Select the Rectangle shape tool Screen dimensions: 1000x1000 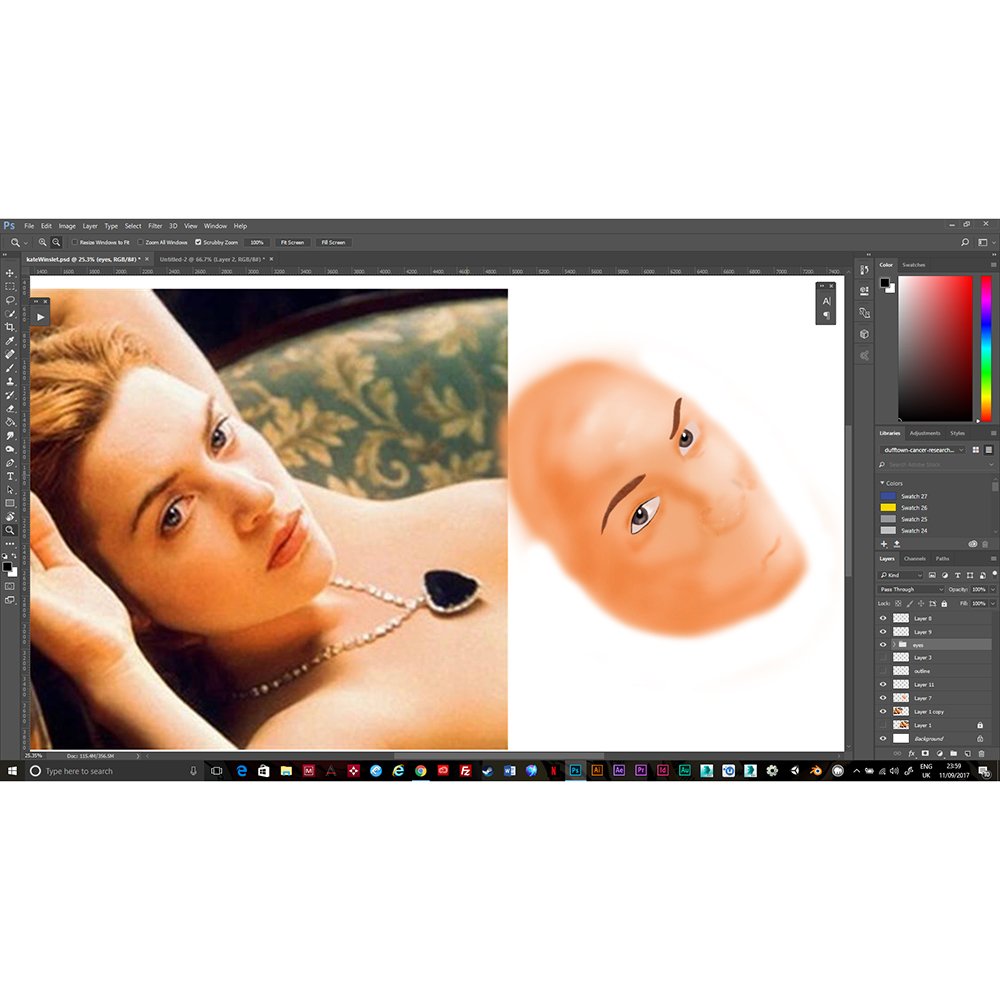tap(10, 503)
